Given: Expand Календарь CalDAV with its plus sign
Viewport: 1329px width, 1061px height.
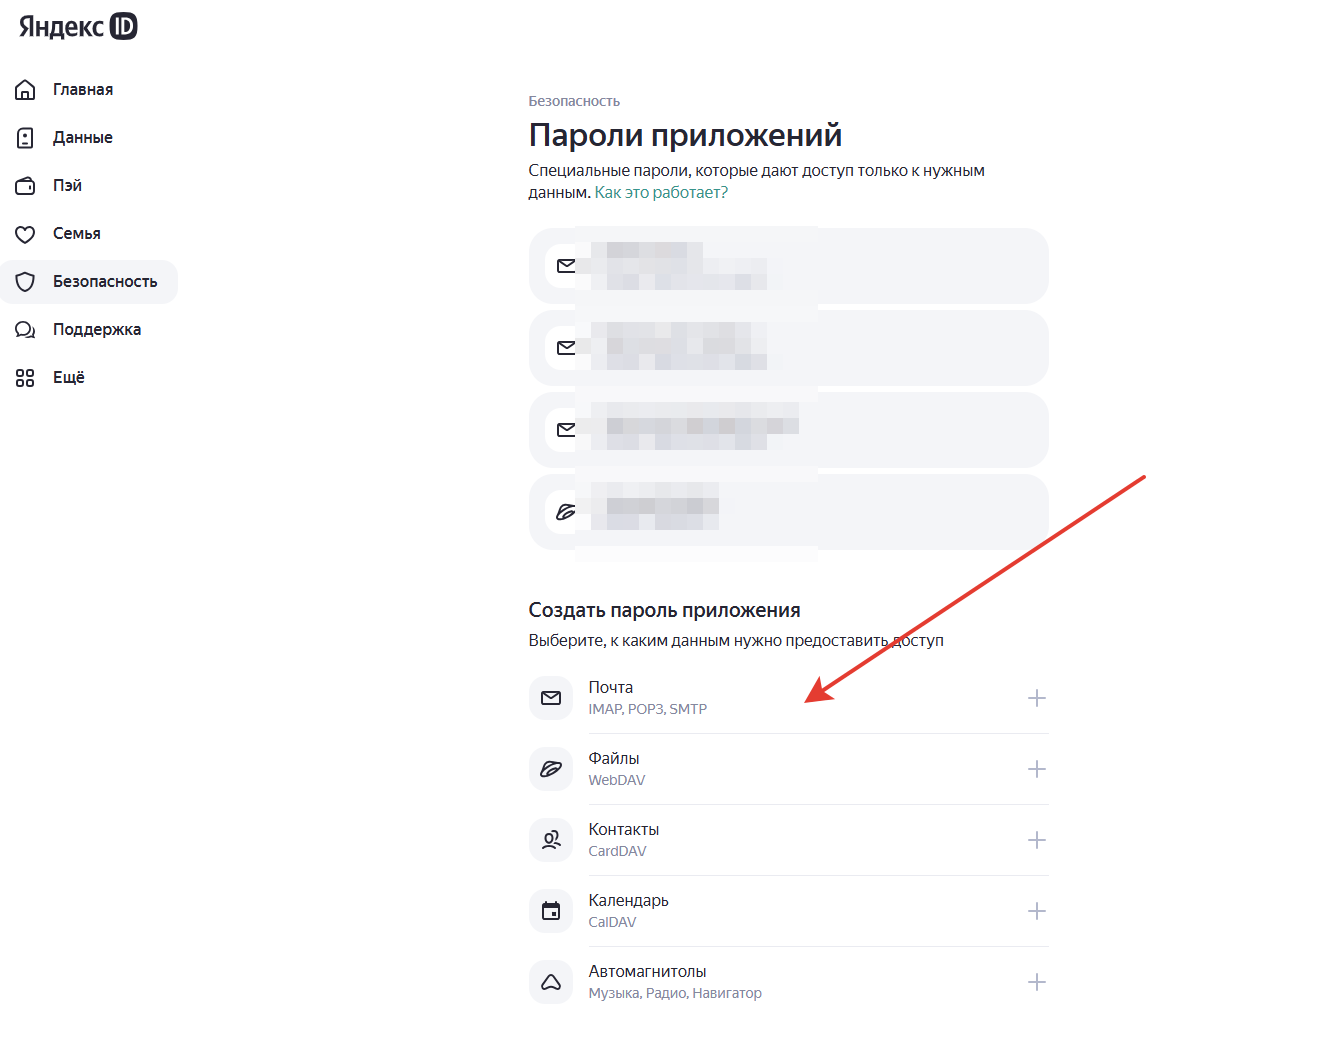Looking at the screenshot, I should tap(1037, 911).
